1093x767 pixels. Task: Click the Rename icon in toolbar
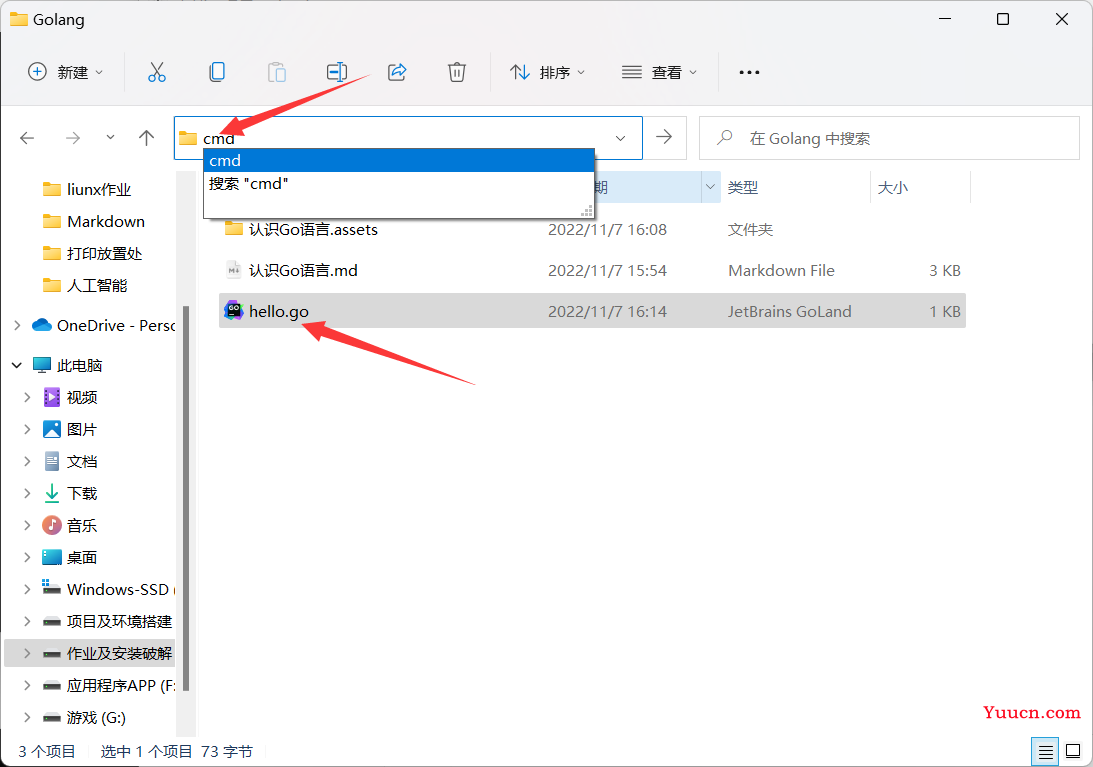point(337,72)
